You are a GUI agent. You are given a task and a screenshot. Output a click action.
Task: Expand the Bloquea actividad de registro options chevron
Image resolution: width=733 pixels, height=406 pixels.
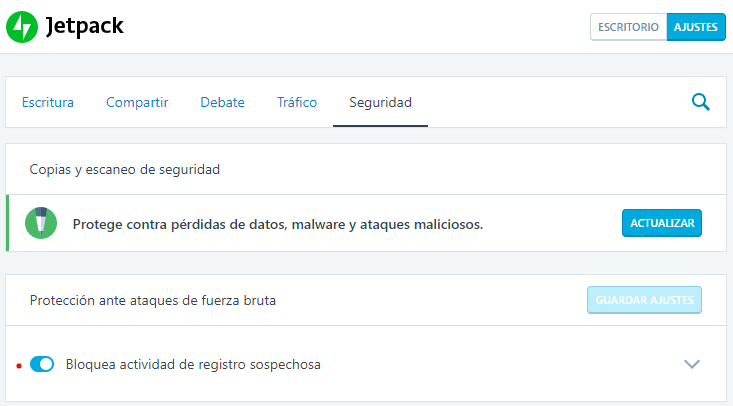692,364
